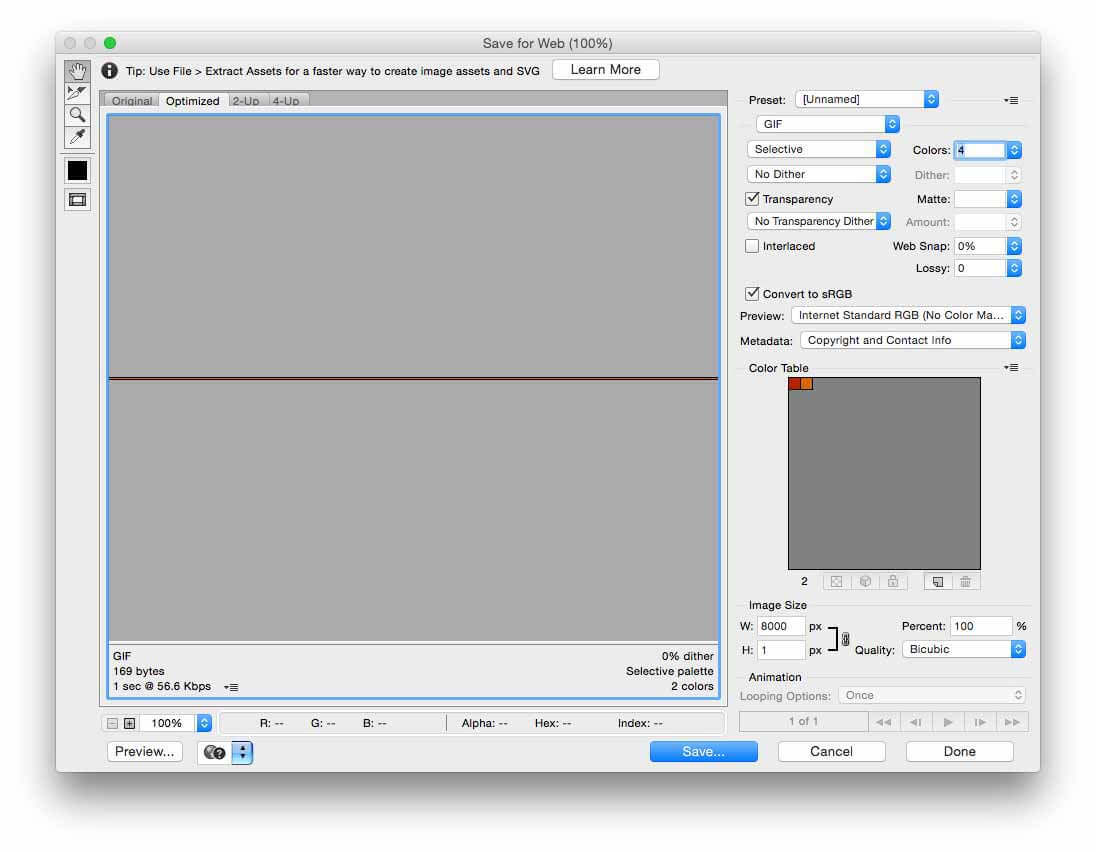
Task: Open the Optimize panel flyout menu
Action: click(x=1011, y=101)
